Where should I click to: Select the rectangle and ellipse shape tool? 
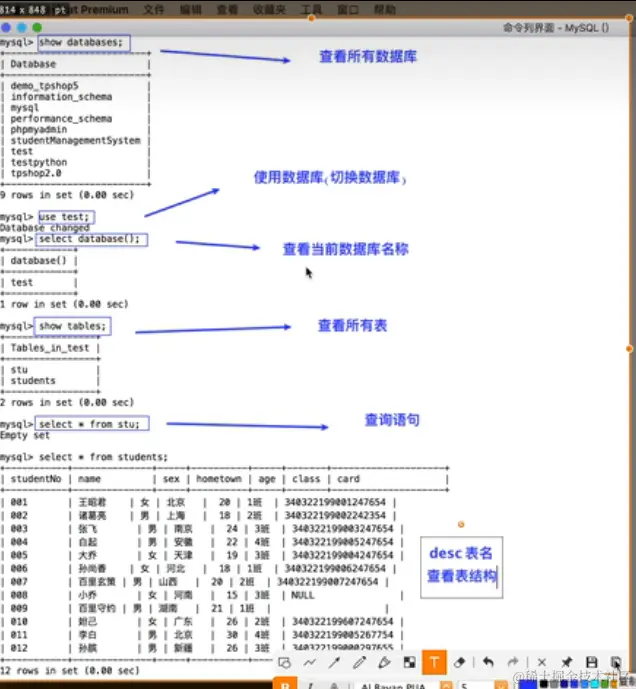[284, 662]
